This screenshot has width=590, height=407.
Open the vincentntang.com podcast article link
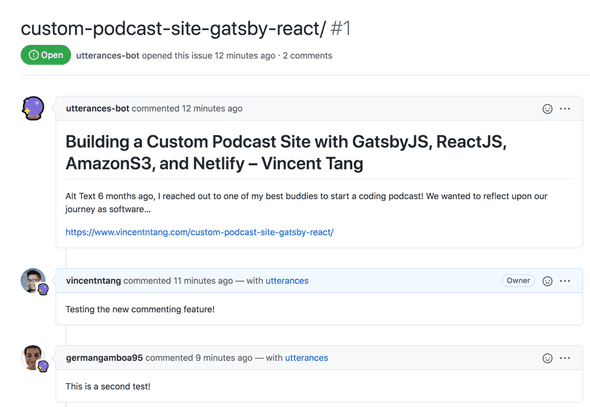[199, 232]
